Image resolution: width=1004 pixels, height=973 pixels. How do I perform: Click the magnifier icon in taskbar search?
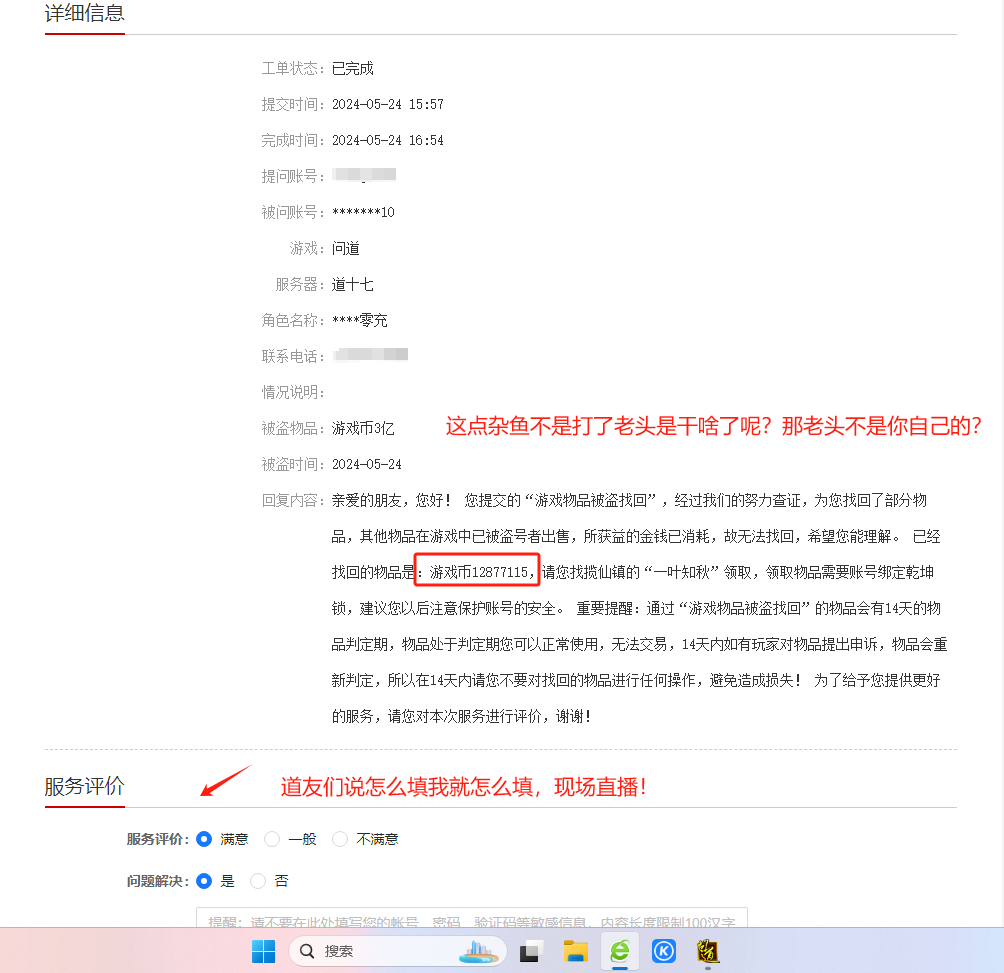pos(308,951)
